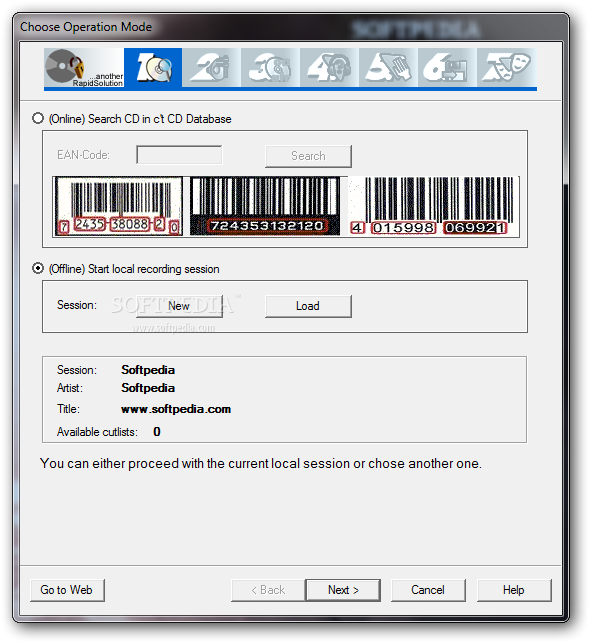Click the Help button
This screenshot has height=643, width=590.
tap(514, 590)
